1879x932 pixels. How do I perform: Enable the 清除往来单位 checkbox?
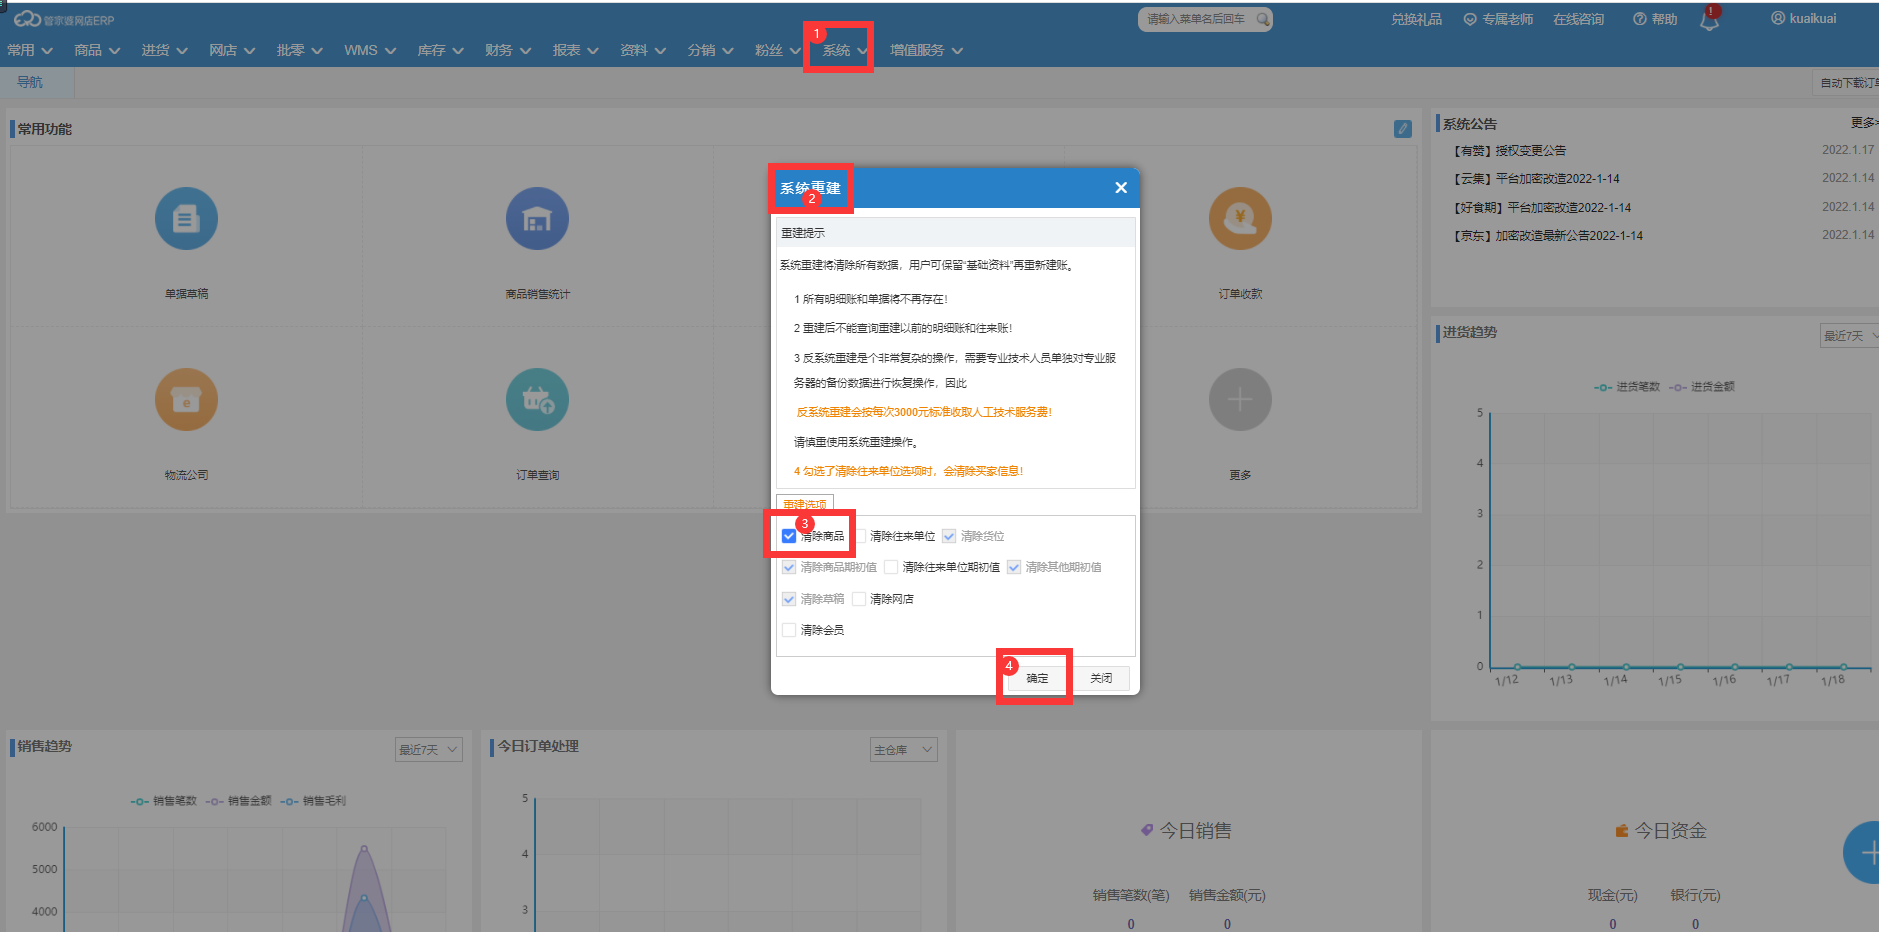click(x=860, y=536)
